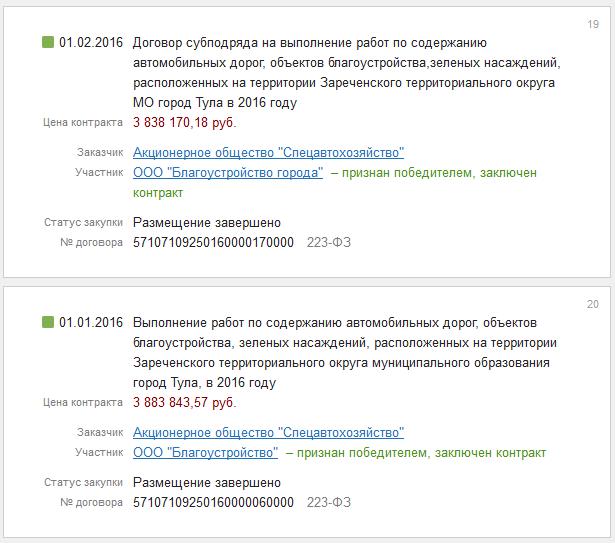Open customer link in the 01.02.2016 contract
615x543 pixels.
point(268,153)
